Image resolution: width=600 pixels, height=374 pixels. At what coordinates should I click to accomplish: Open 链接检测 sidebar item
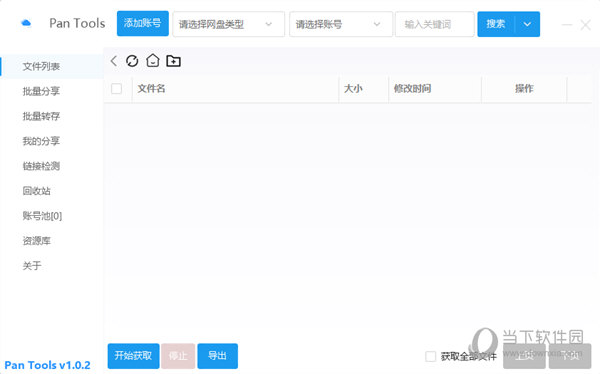[x=41, y=166]
